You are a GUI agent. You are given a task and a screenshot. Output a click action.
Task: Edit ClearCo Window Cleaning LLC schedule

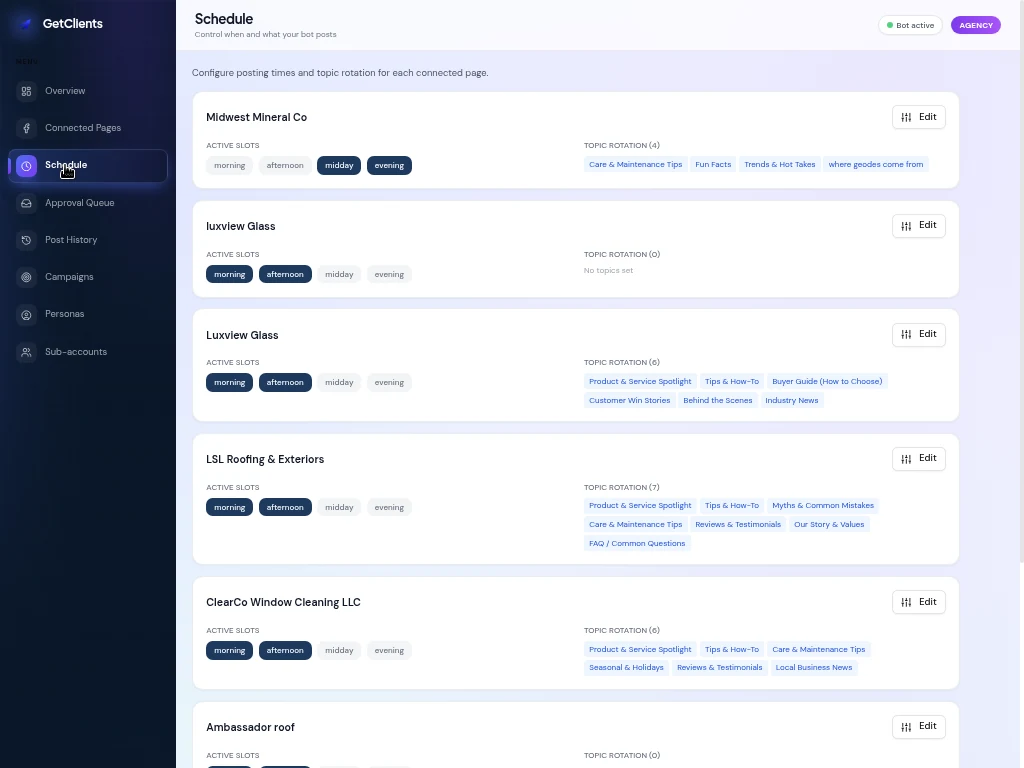click(x=918, y=602)
